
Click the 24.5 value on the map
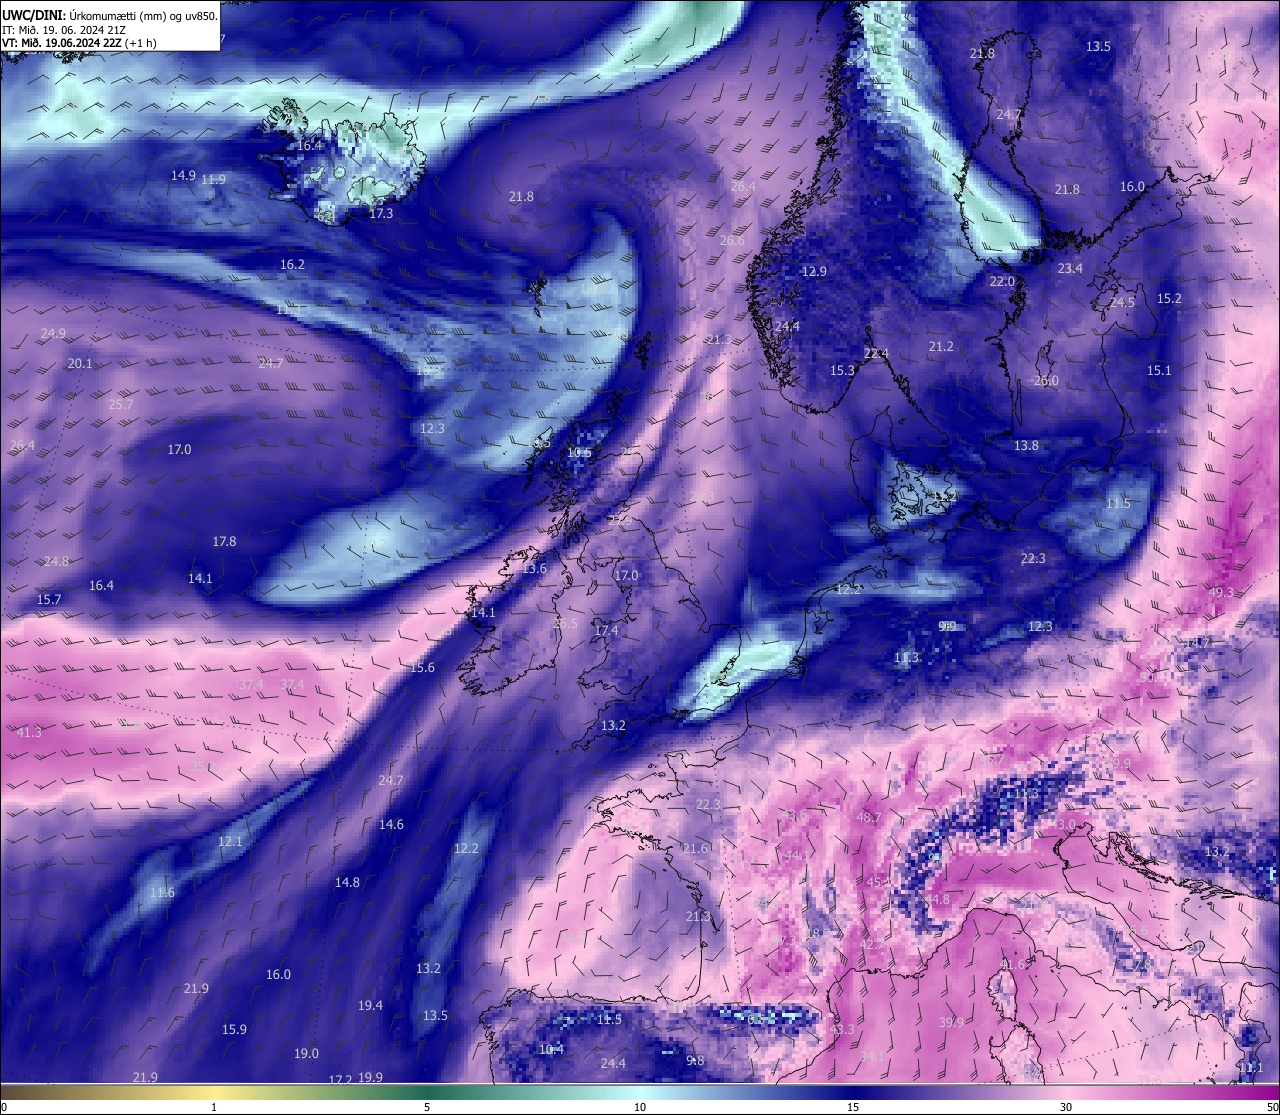1122,302
